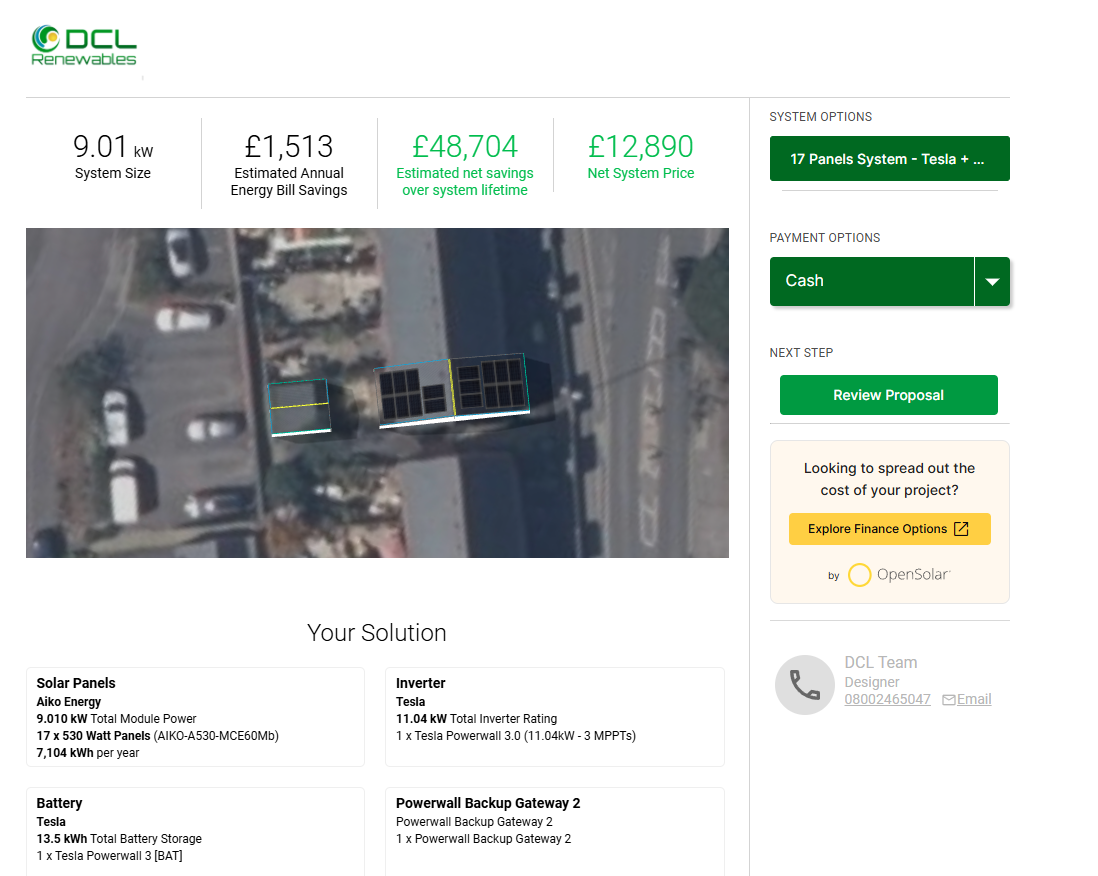Click 11.04 kW Total Inverter Rating text
1098x876 pixels.
point(476,719)
